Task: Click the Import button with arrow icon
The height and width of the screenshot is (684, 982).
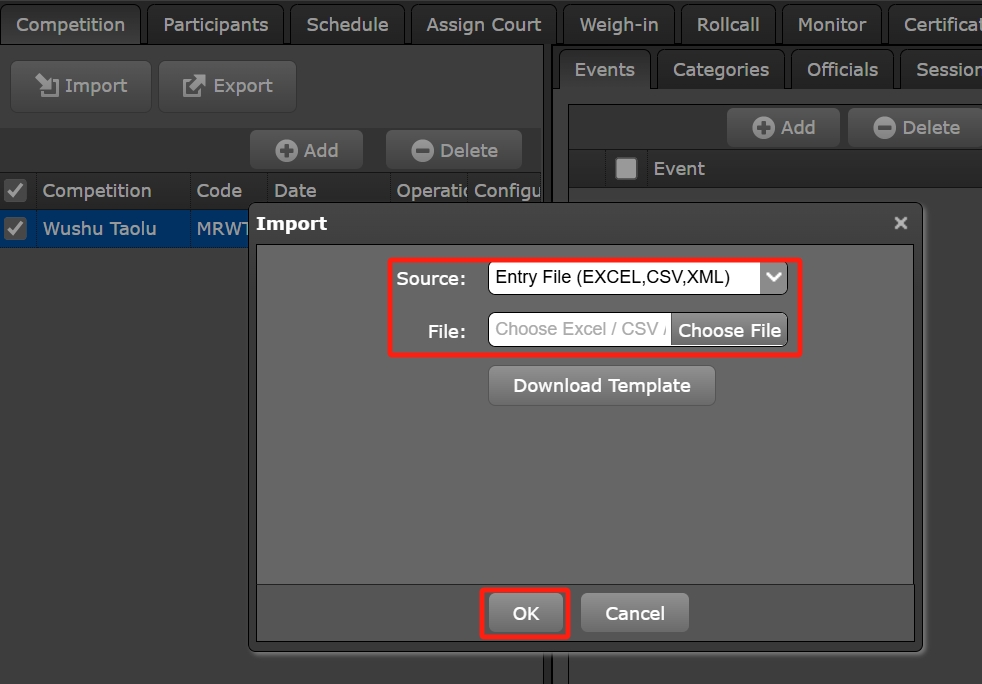Action: [81, 86]
